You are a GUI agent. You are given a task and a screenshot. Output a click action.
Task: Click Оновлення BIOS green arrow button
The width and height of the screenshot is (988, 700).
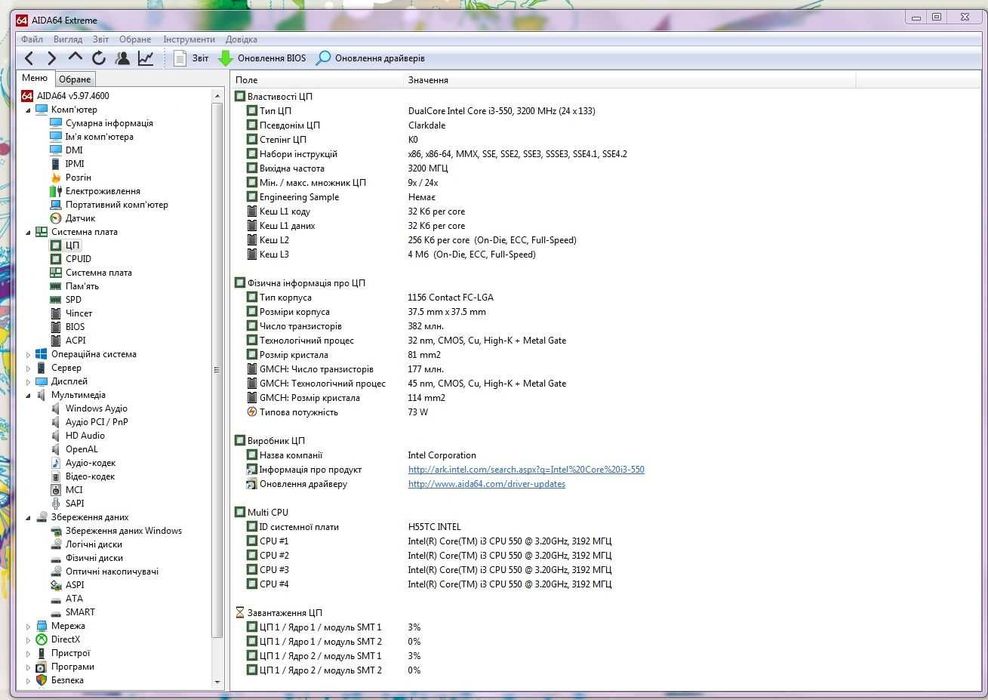(261, 59)
